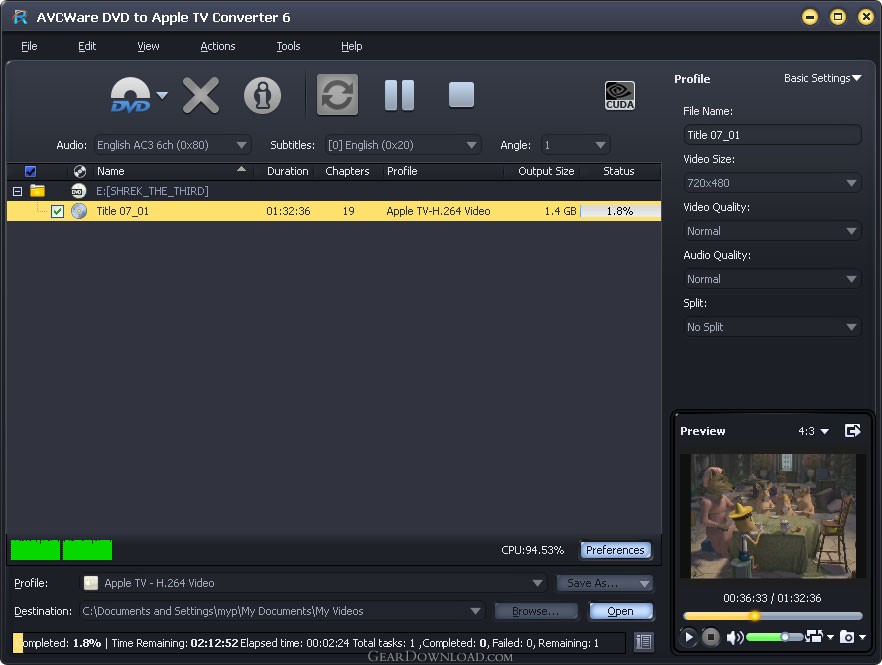
Task: Select the Apple TV-H.264 Video profile cell
Action: click(x=438, y=211)
